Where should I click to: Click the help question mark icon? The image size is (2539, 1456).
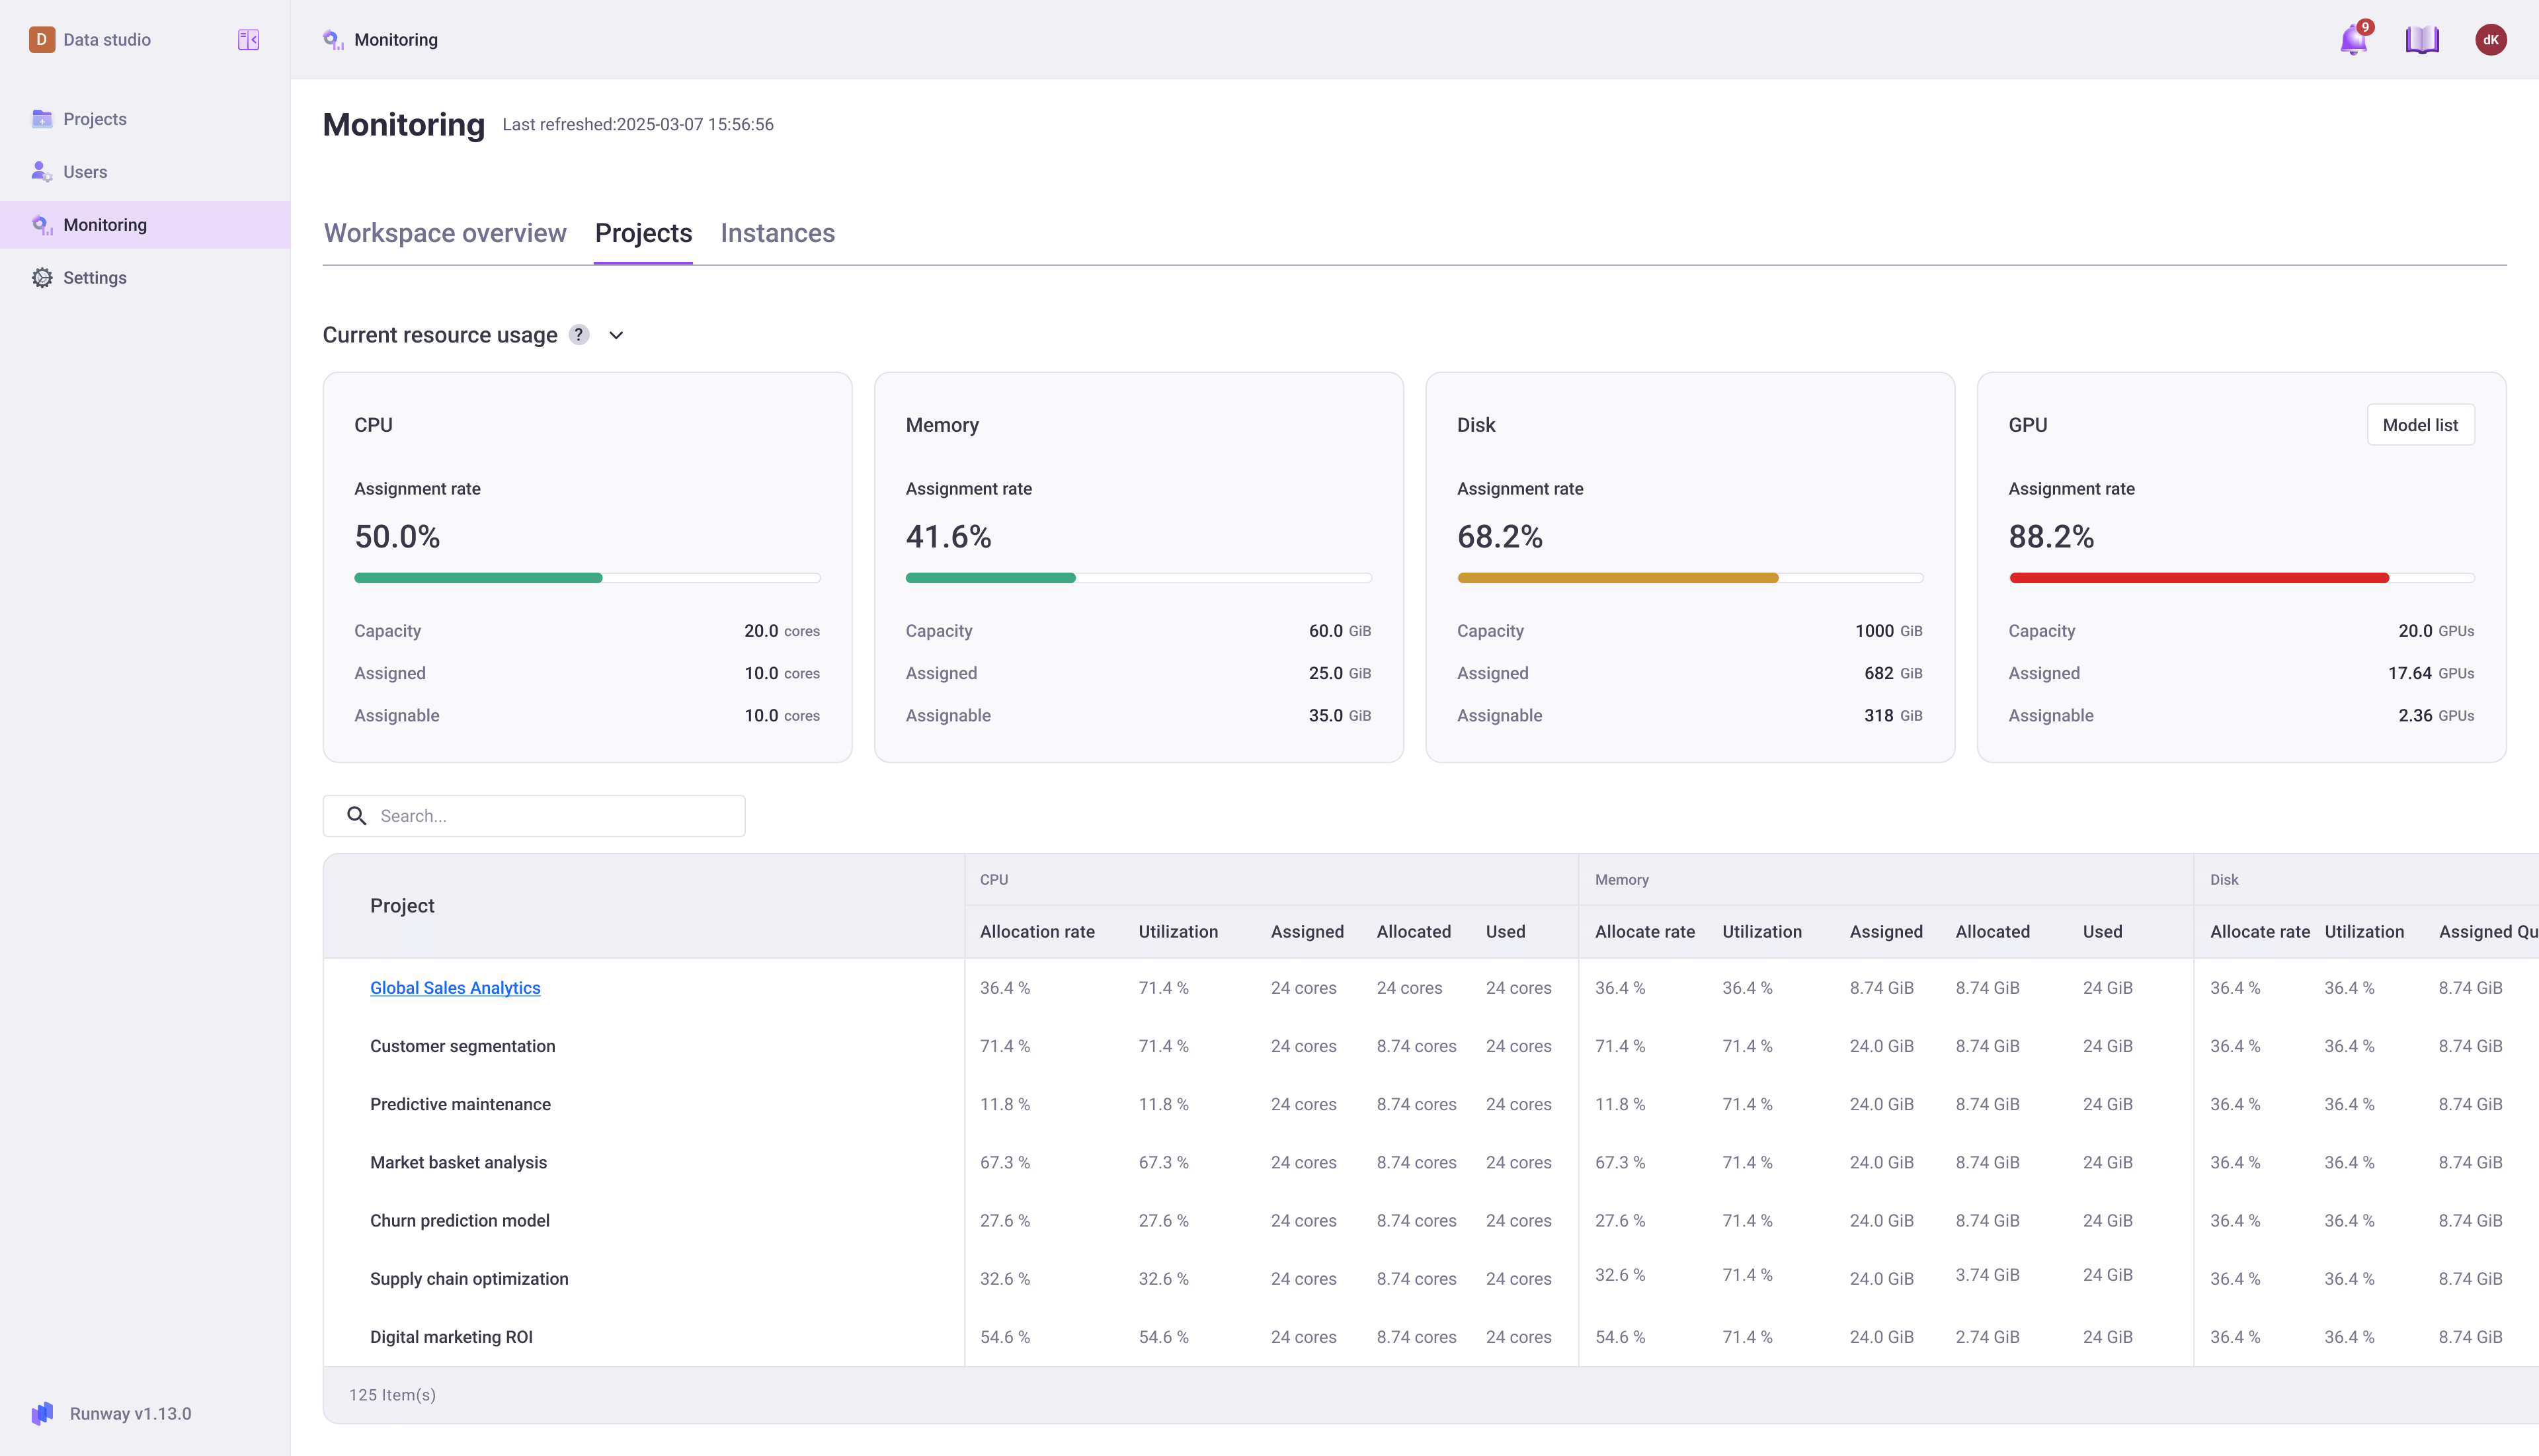(x=579, y=335)
